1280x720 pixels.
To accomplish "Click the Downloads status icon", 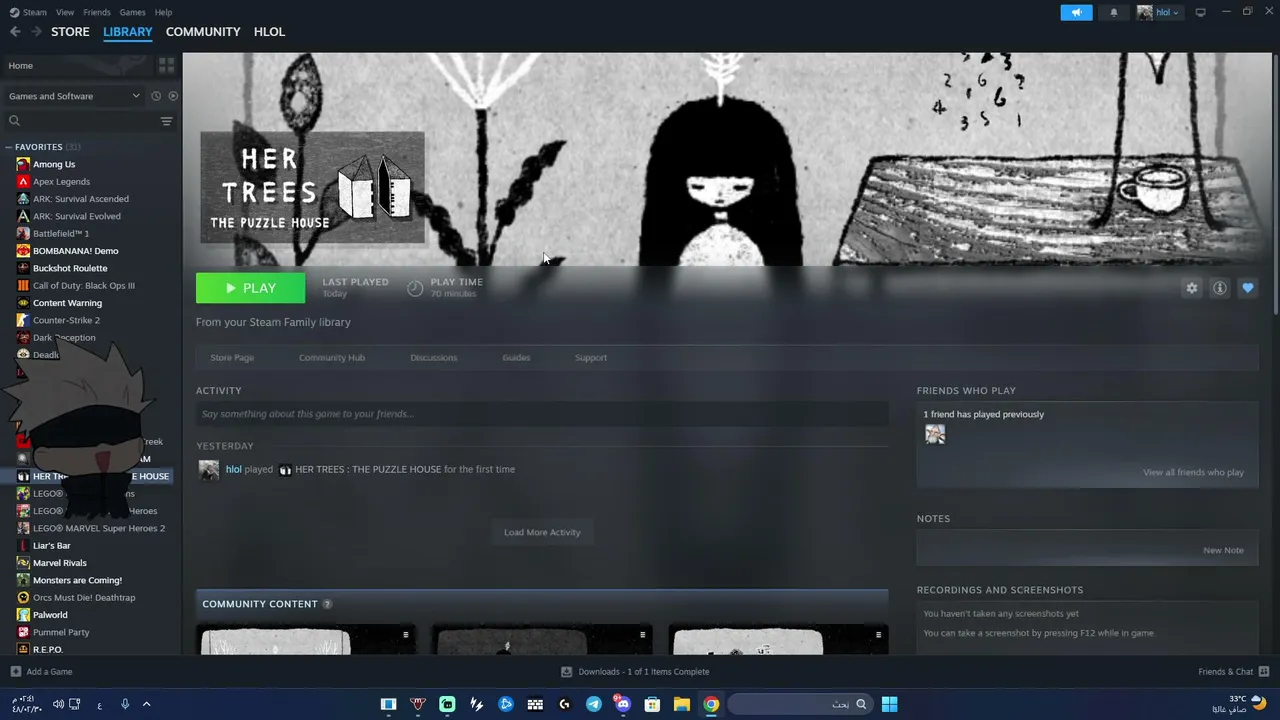I will (x=566, y=672).
